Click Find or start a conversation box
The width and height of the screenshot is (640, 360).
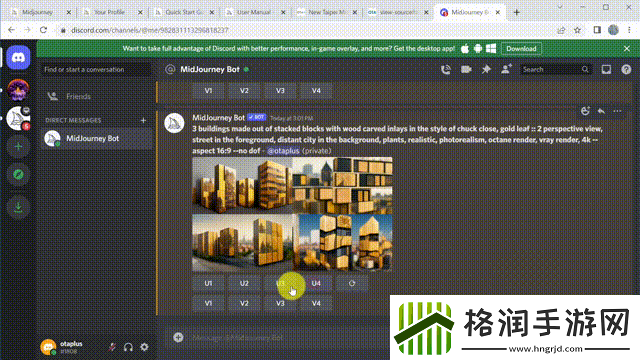pyautogui.click(x=96, y=69)
